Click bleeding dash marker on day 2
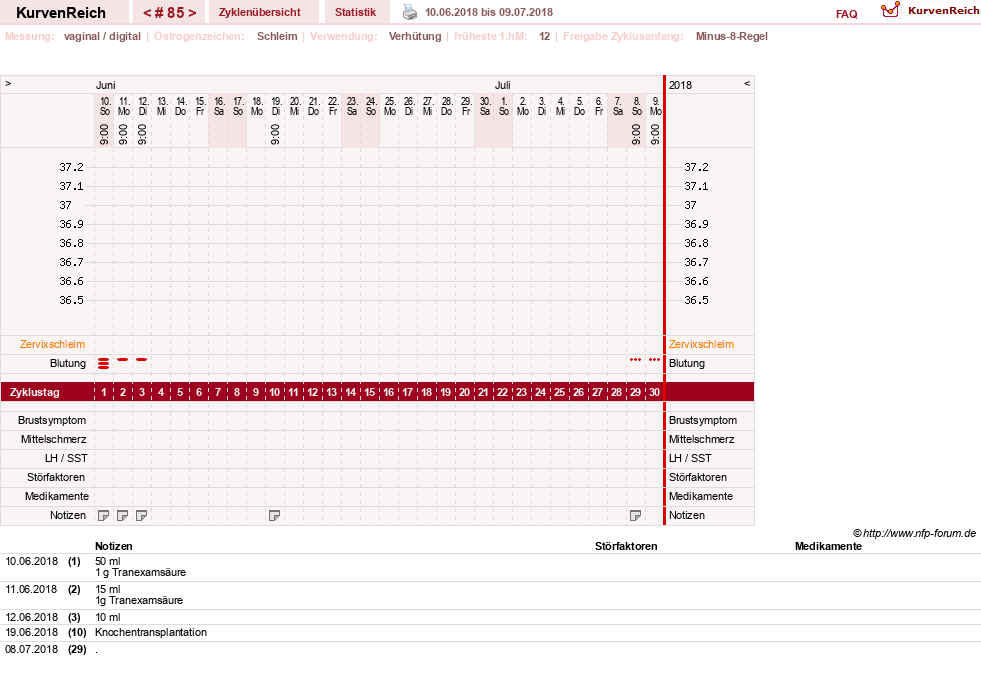981x693 pixels. pyautogui.click(x=123, y=360)
